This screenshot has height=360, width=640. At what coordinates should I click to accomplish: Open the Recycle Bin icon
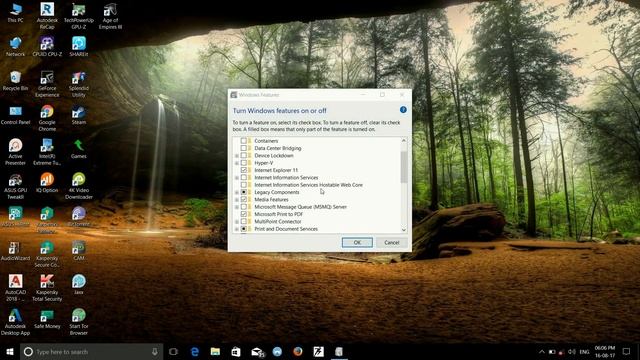pos(16,80)
